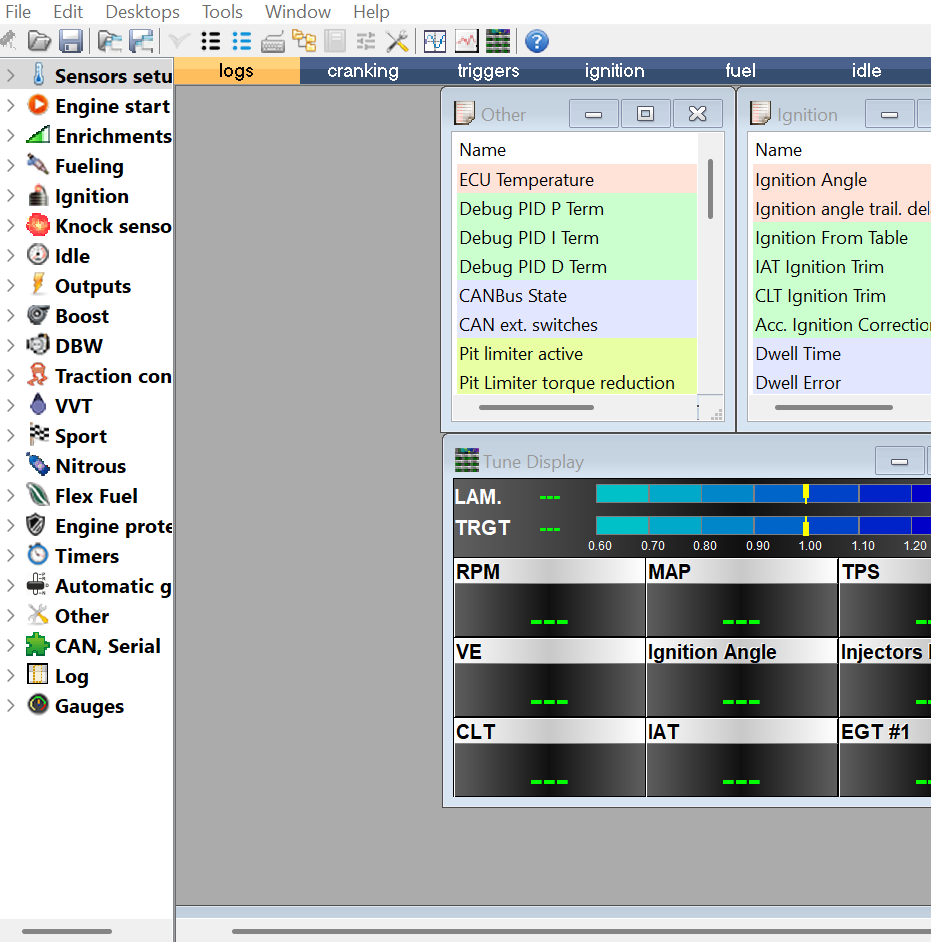Click the TRGT lambda bar yellow marker
The height and width of the screenshot is (942, 931).
[806, 525]
